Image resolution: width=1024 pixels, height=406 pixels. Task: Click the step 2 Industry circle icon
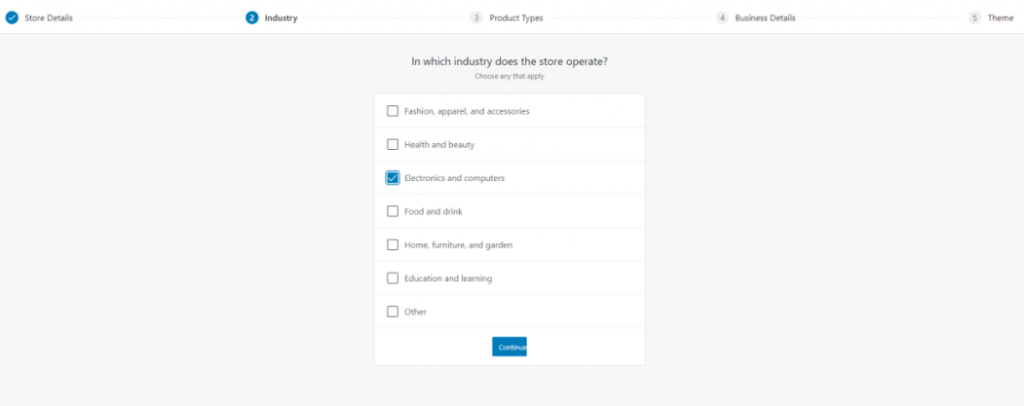(x=252, y=18)
